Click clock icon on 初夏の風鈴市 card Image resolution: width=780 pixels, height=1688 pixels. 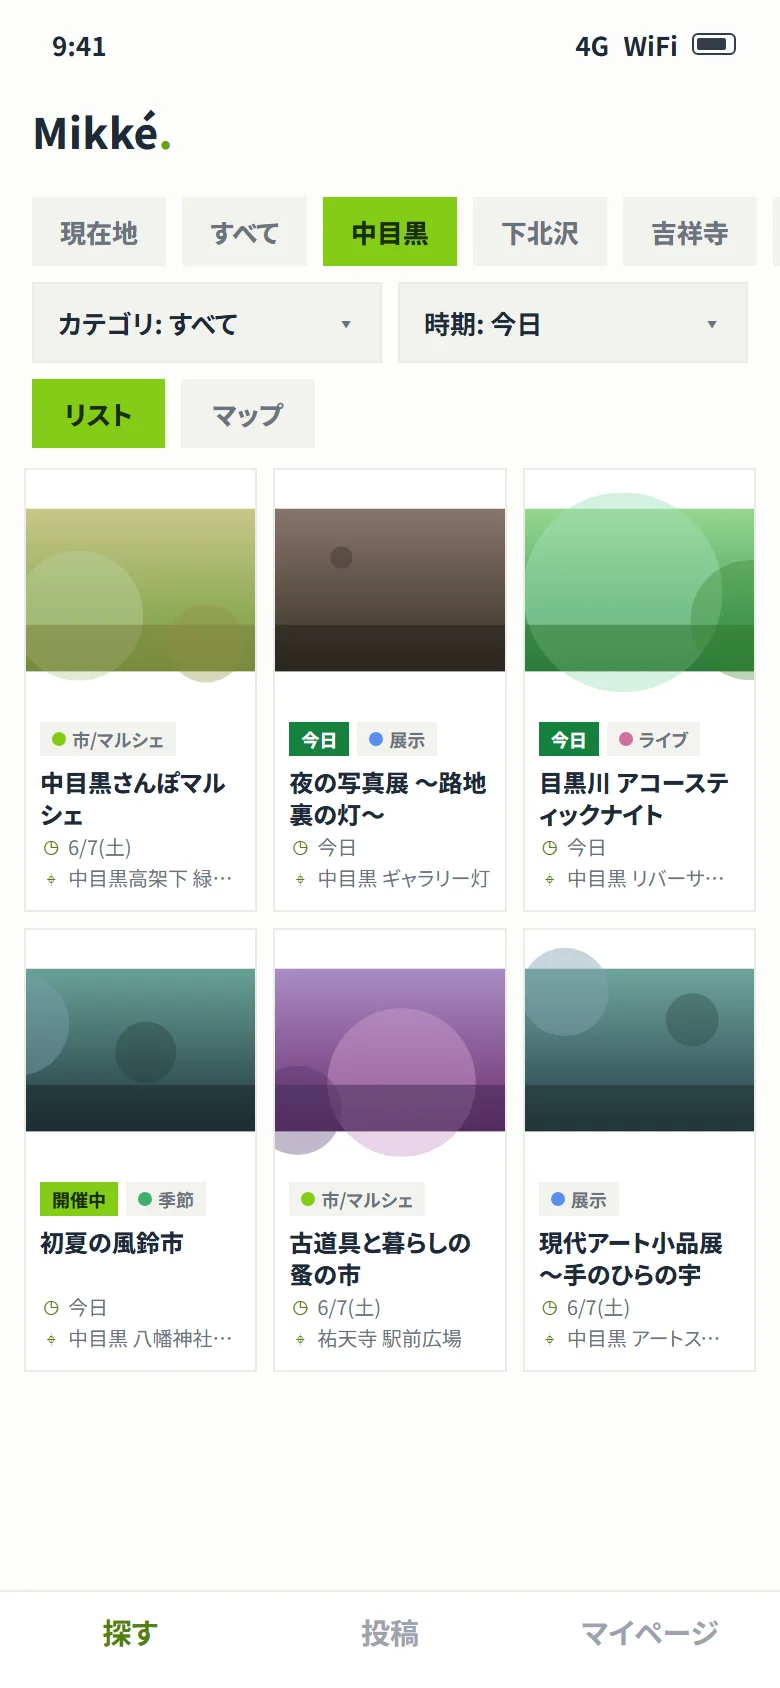[x=51, y=1308]
